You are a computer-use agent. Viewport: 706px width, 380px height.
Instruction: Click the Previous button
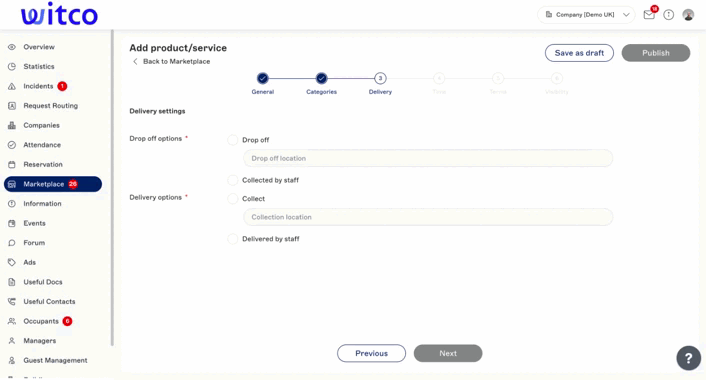click(371, 353)
